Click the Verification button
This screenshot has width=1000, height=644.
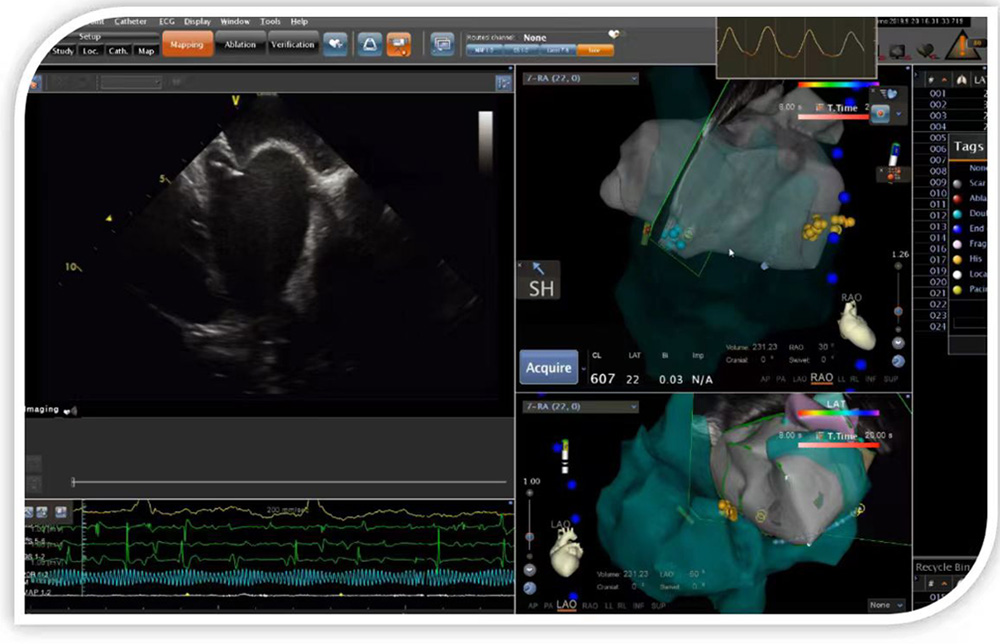point(293,45)
